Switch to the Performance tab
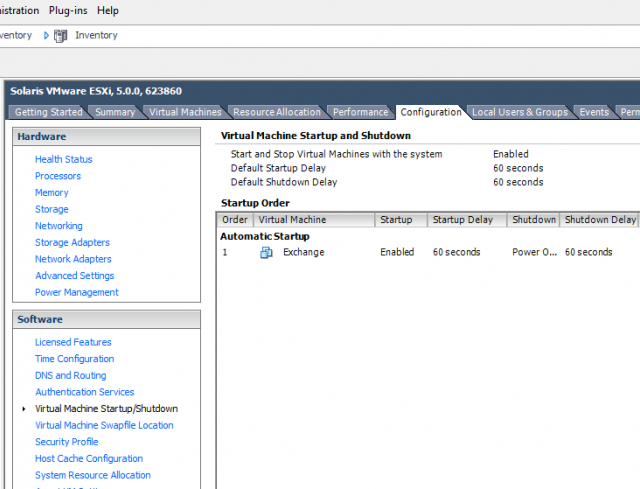 360,112
